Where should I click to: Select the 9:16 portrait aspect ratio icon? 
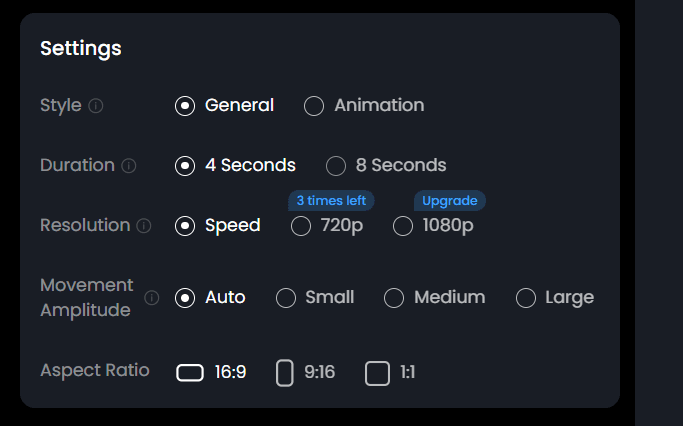point(284,373)
